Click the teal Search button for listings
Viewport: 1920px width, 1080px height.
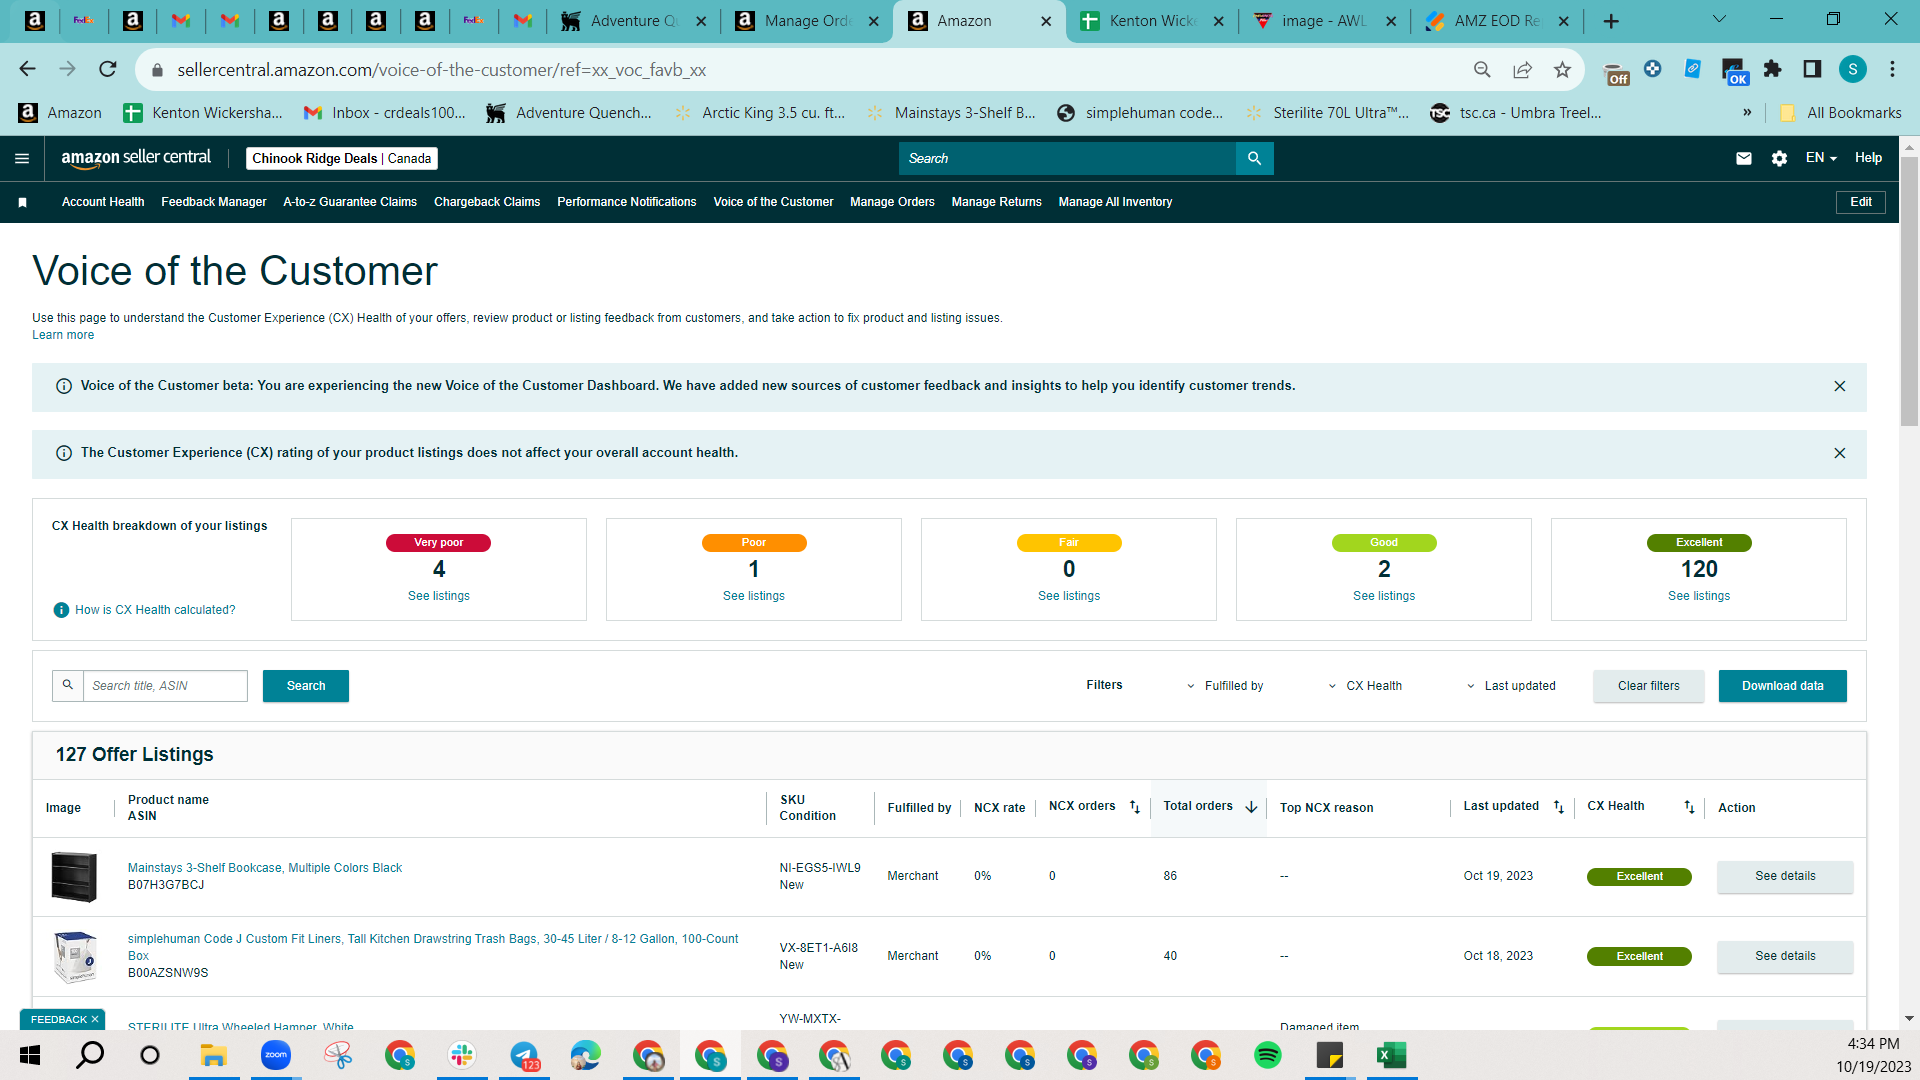306,686
